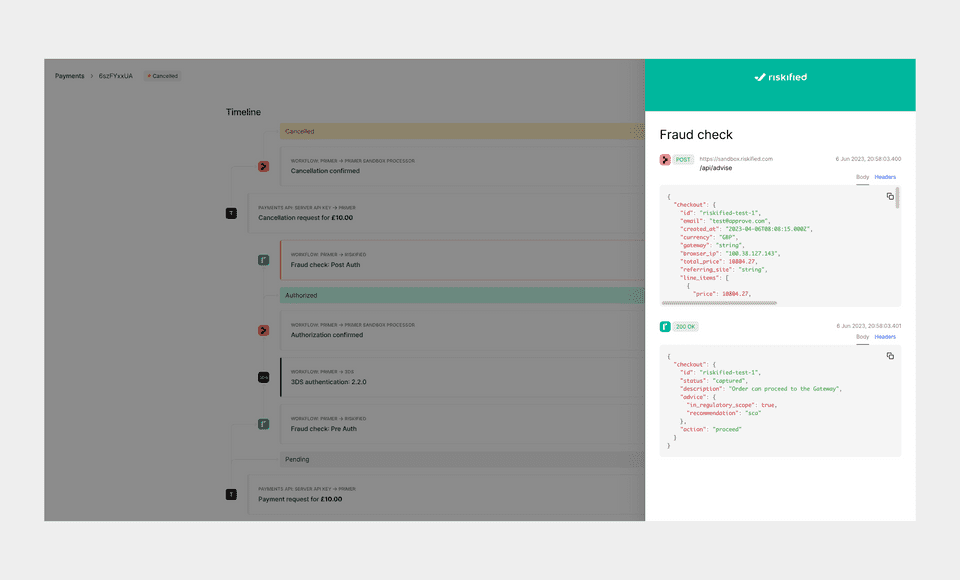The image size is (960, 580).
Task: Click the Cancelled status bar in the timeline
Action: coord(462,131)
